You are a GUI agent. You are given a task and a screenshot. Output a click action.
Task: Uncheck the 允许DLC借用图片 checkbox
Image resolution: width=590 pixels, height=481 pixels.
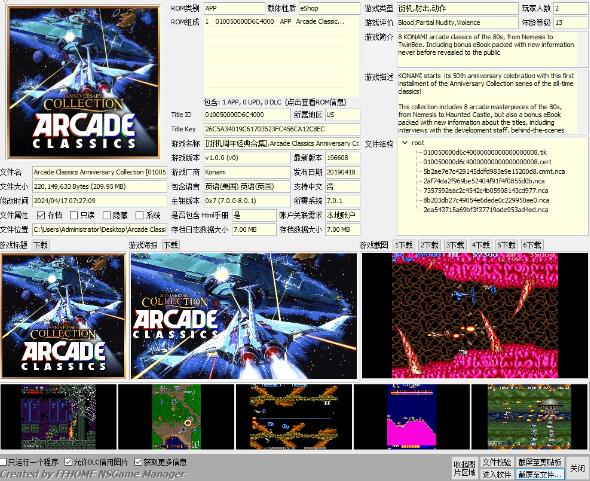pyautogui.click(x=68, y=462)
